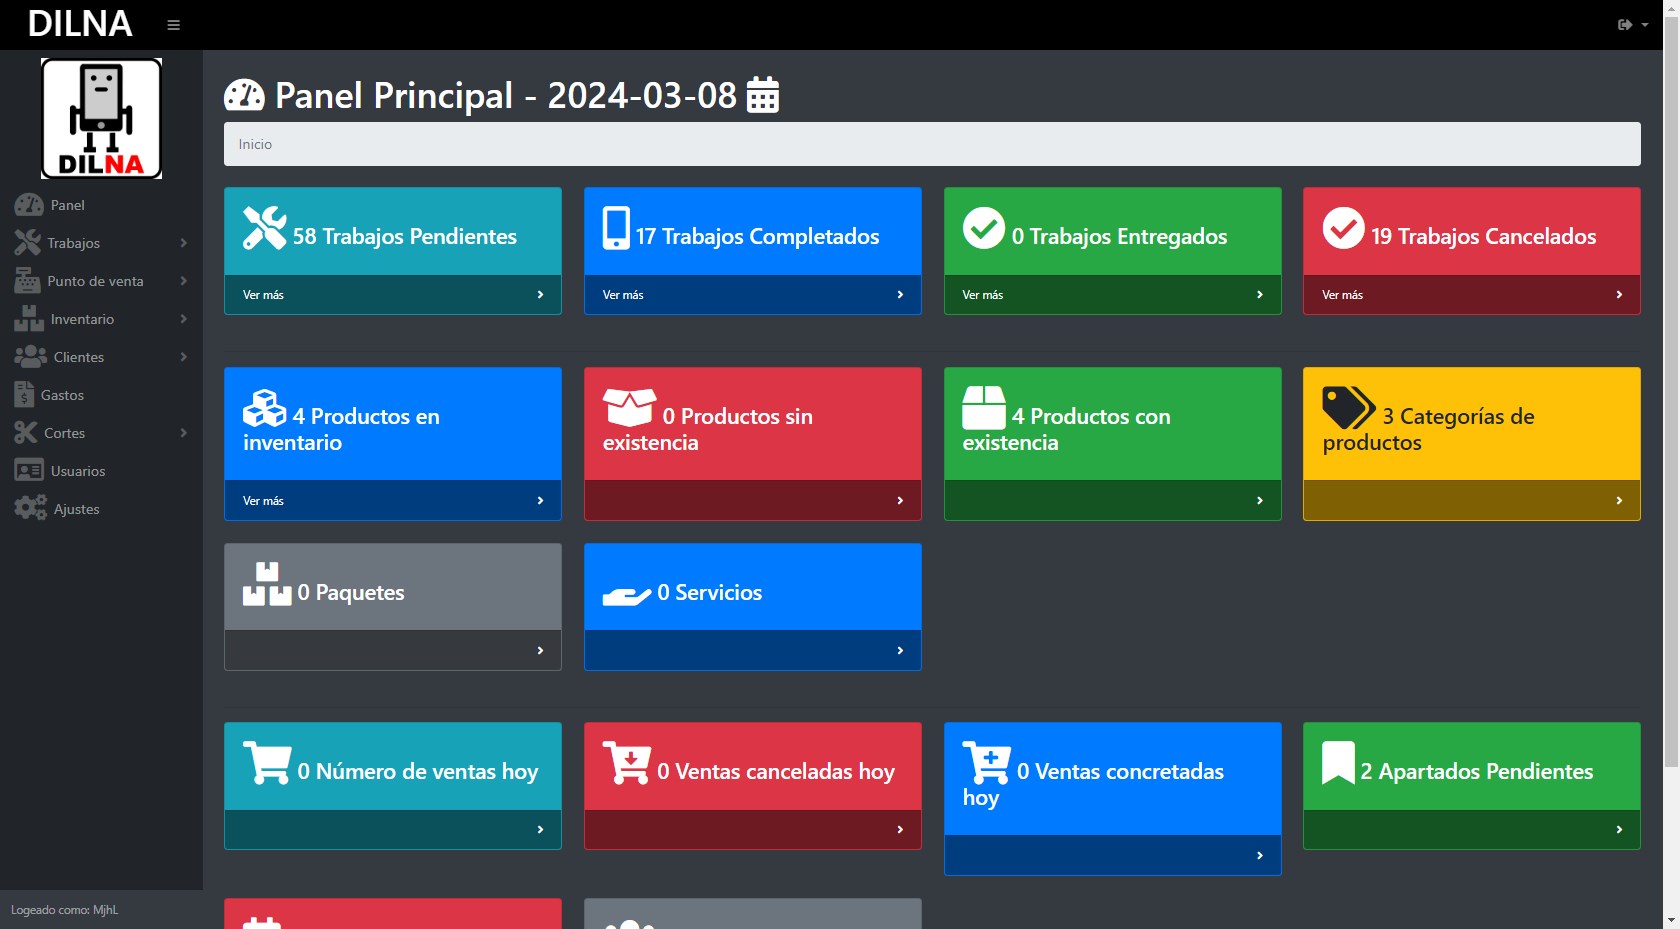
Task: Click the calendar icon next to the date
Action: [763, 95]
